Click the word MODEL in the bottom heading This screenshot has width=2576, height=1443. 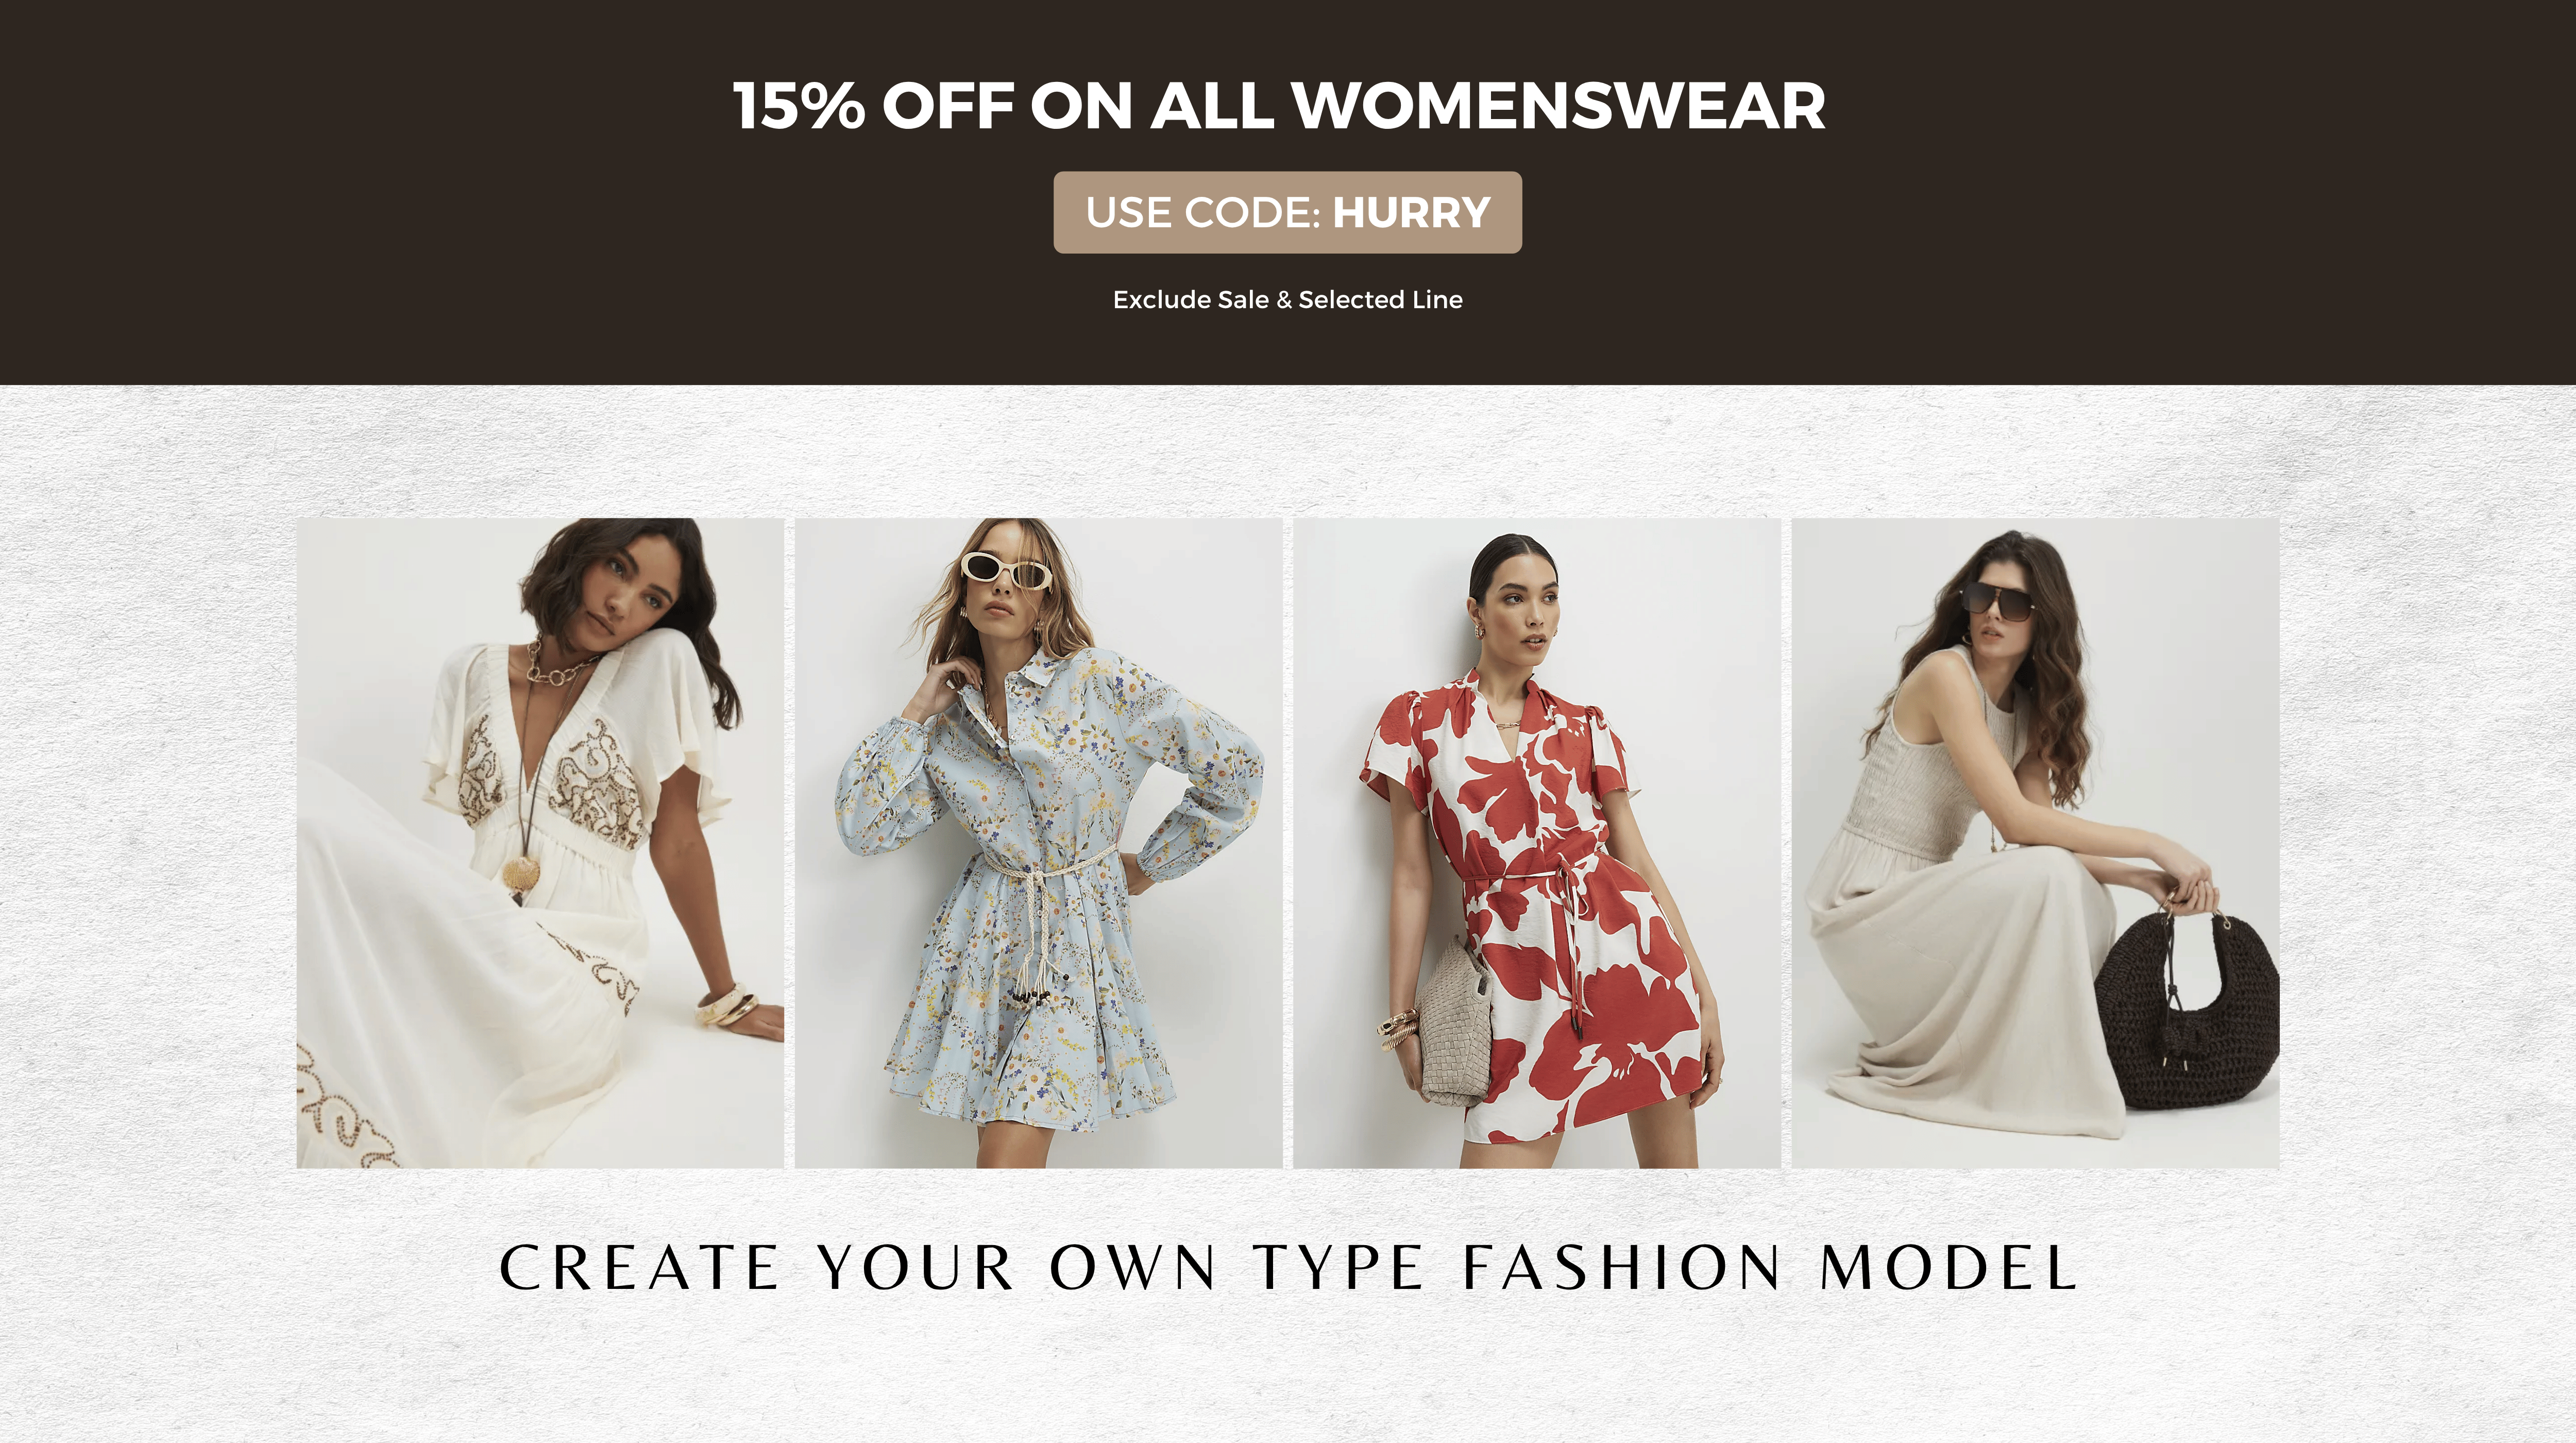(x=1949, y=1268)
